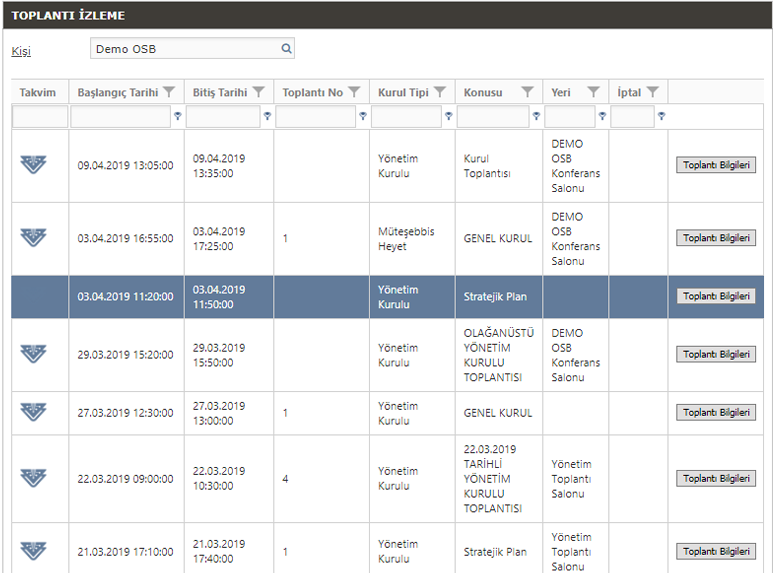Open filter icon on Toplantı No header
The image size is (776, 573).
coord(353,92)
